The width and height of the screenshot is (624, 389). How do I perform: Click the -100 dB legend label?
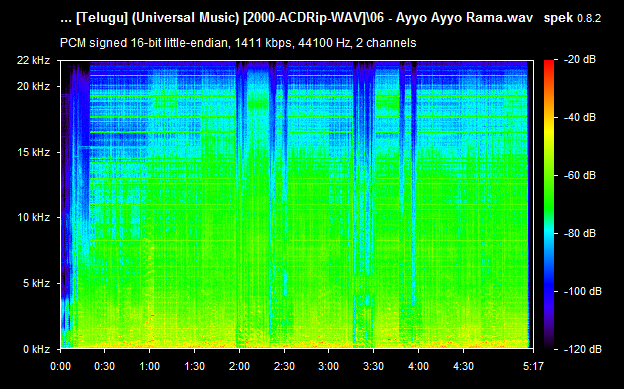tap(582, 291)
